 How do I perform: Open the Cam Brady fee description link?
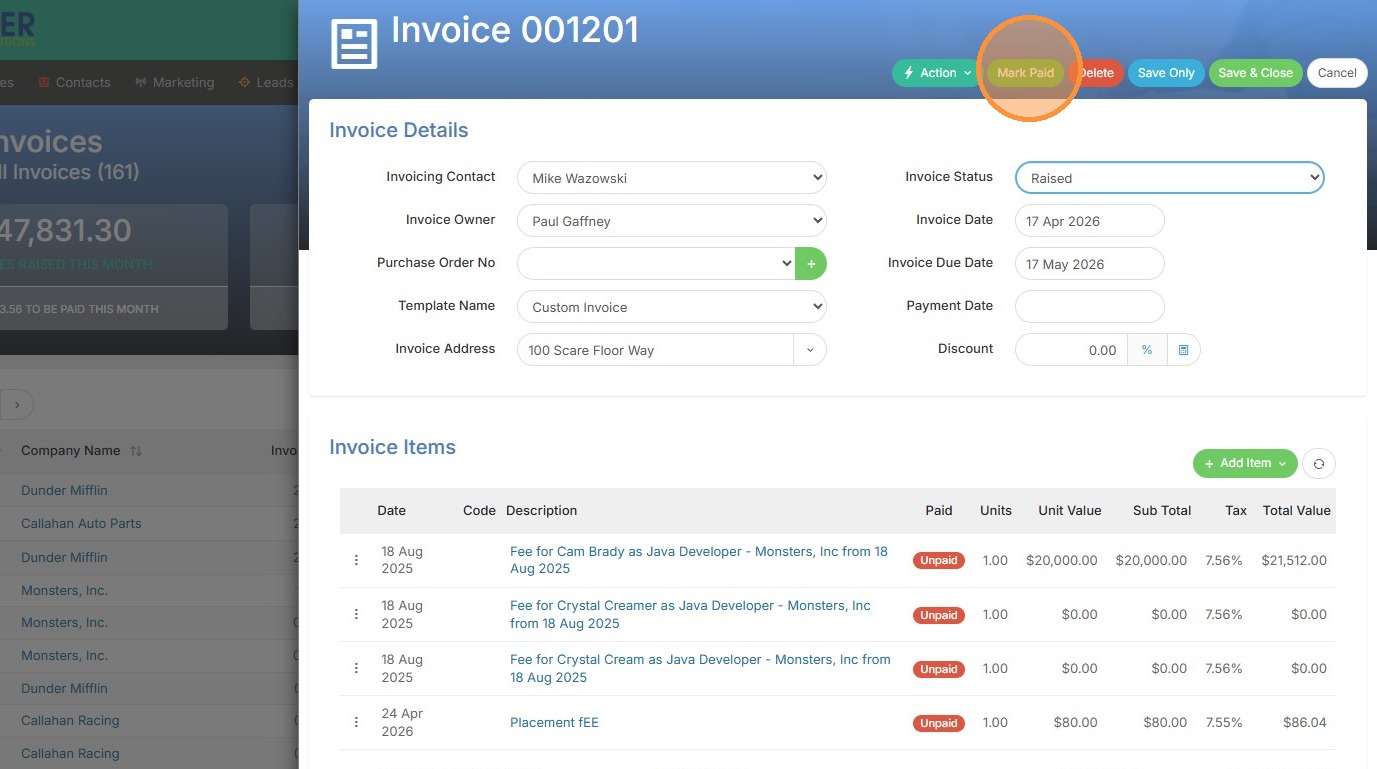click(x=699, y=560)
